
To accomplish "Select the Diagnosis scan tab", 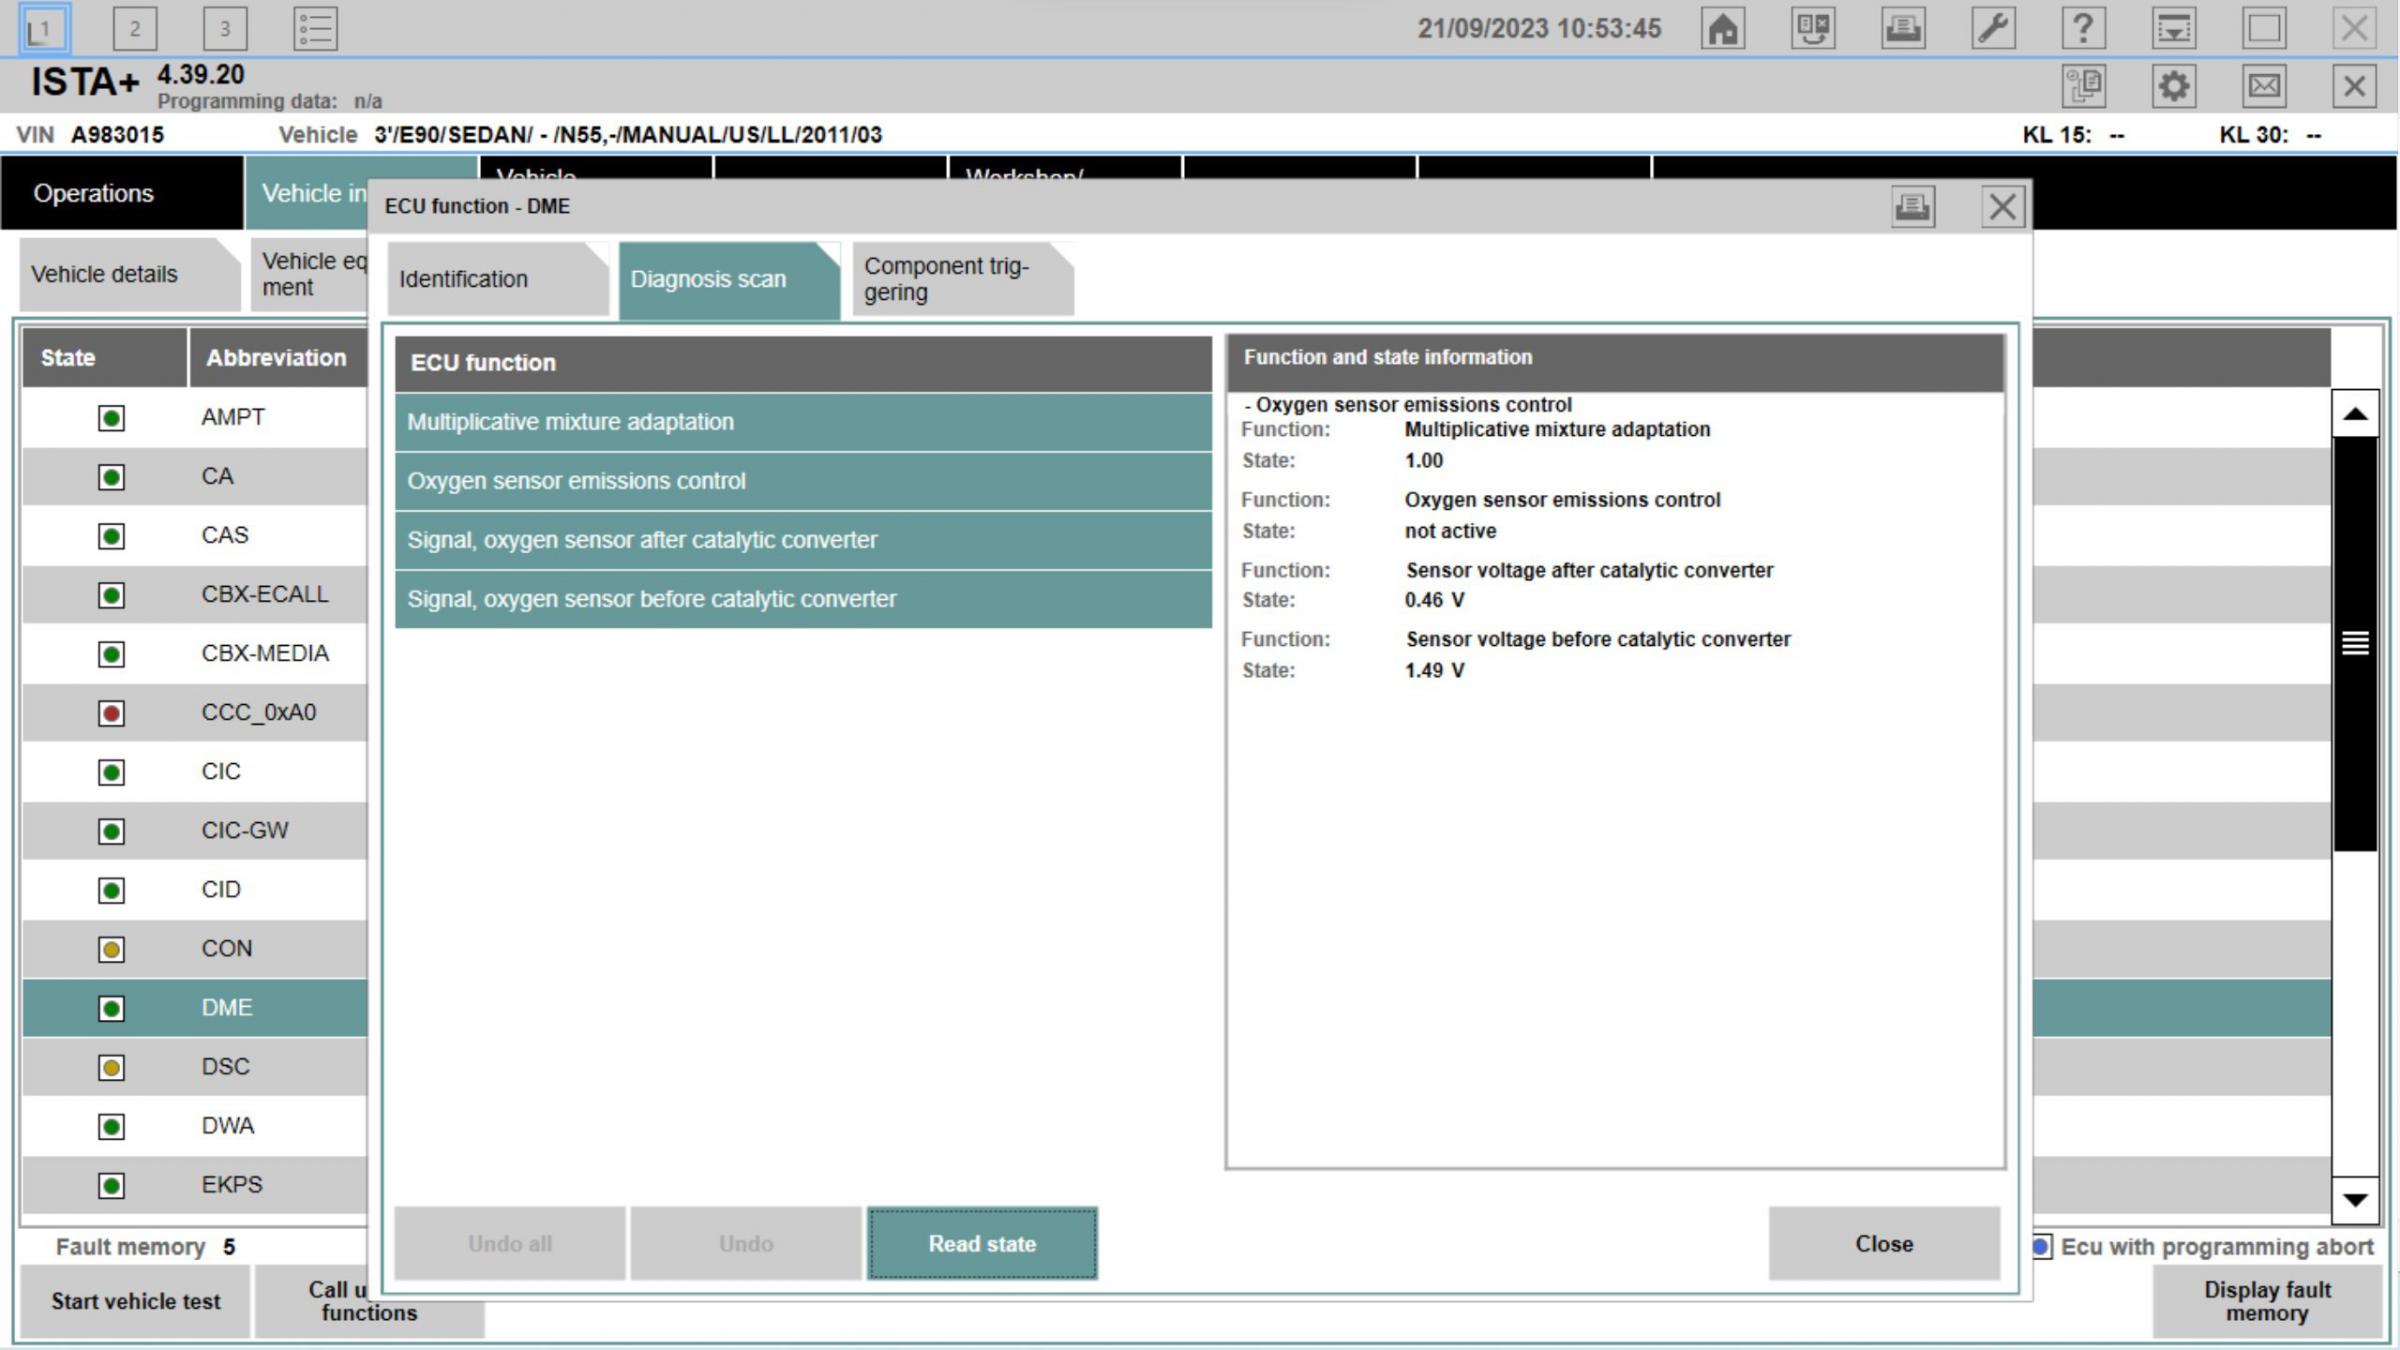I will coord(729,279).
